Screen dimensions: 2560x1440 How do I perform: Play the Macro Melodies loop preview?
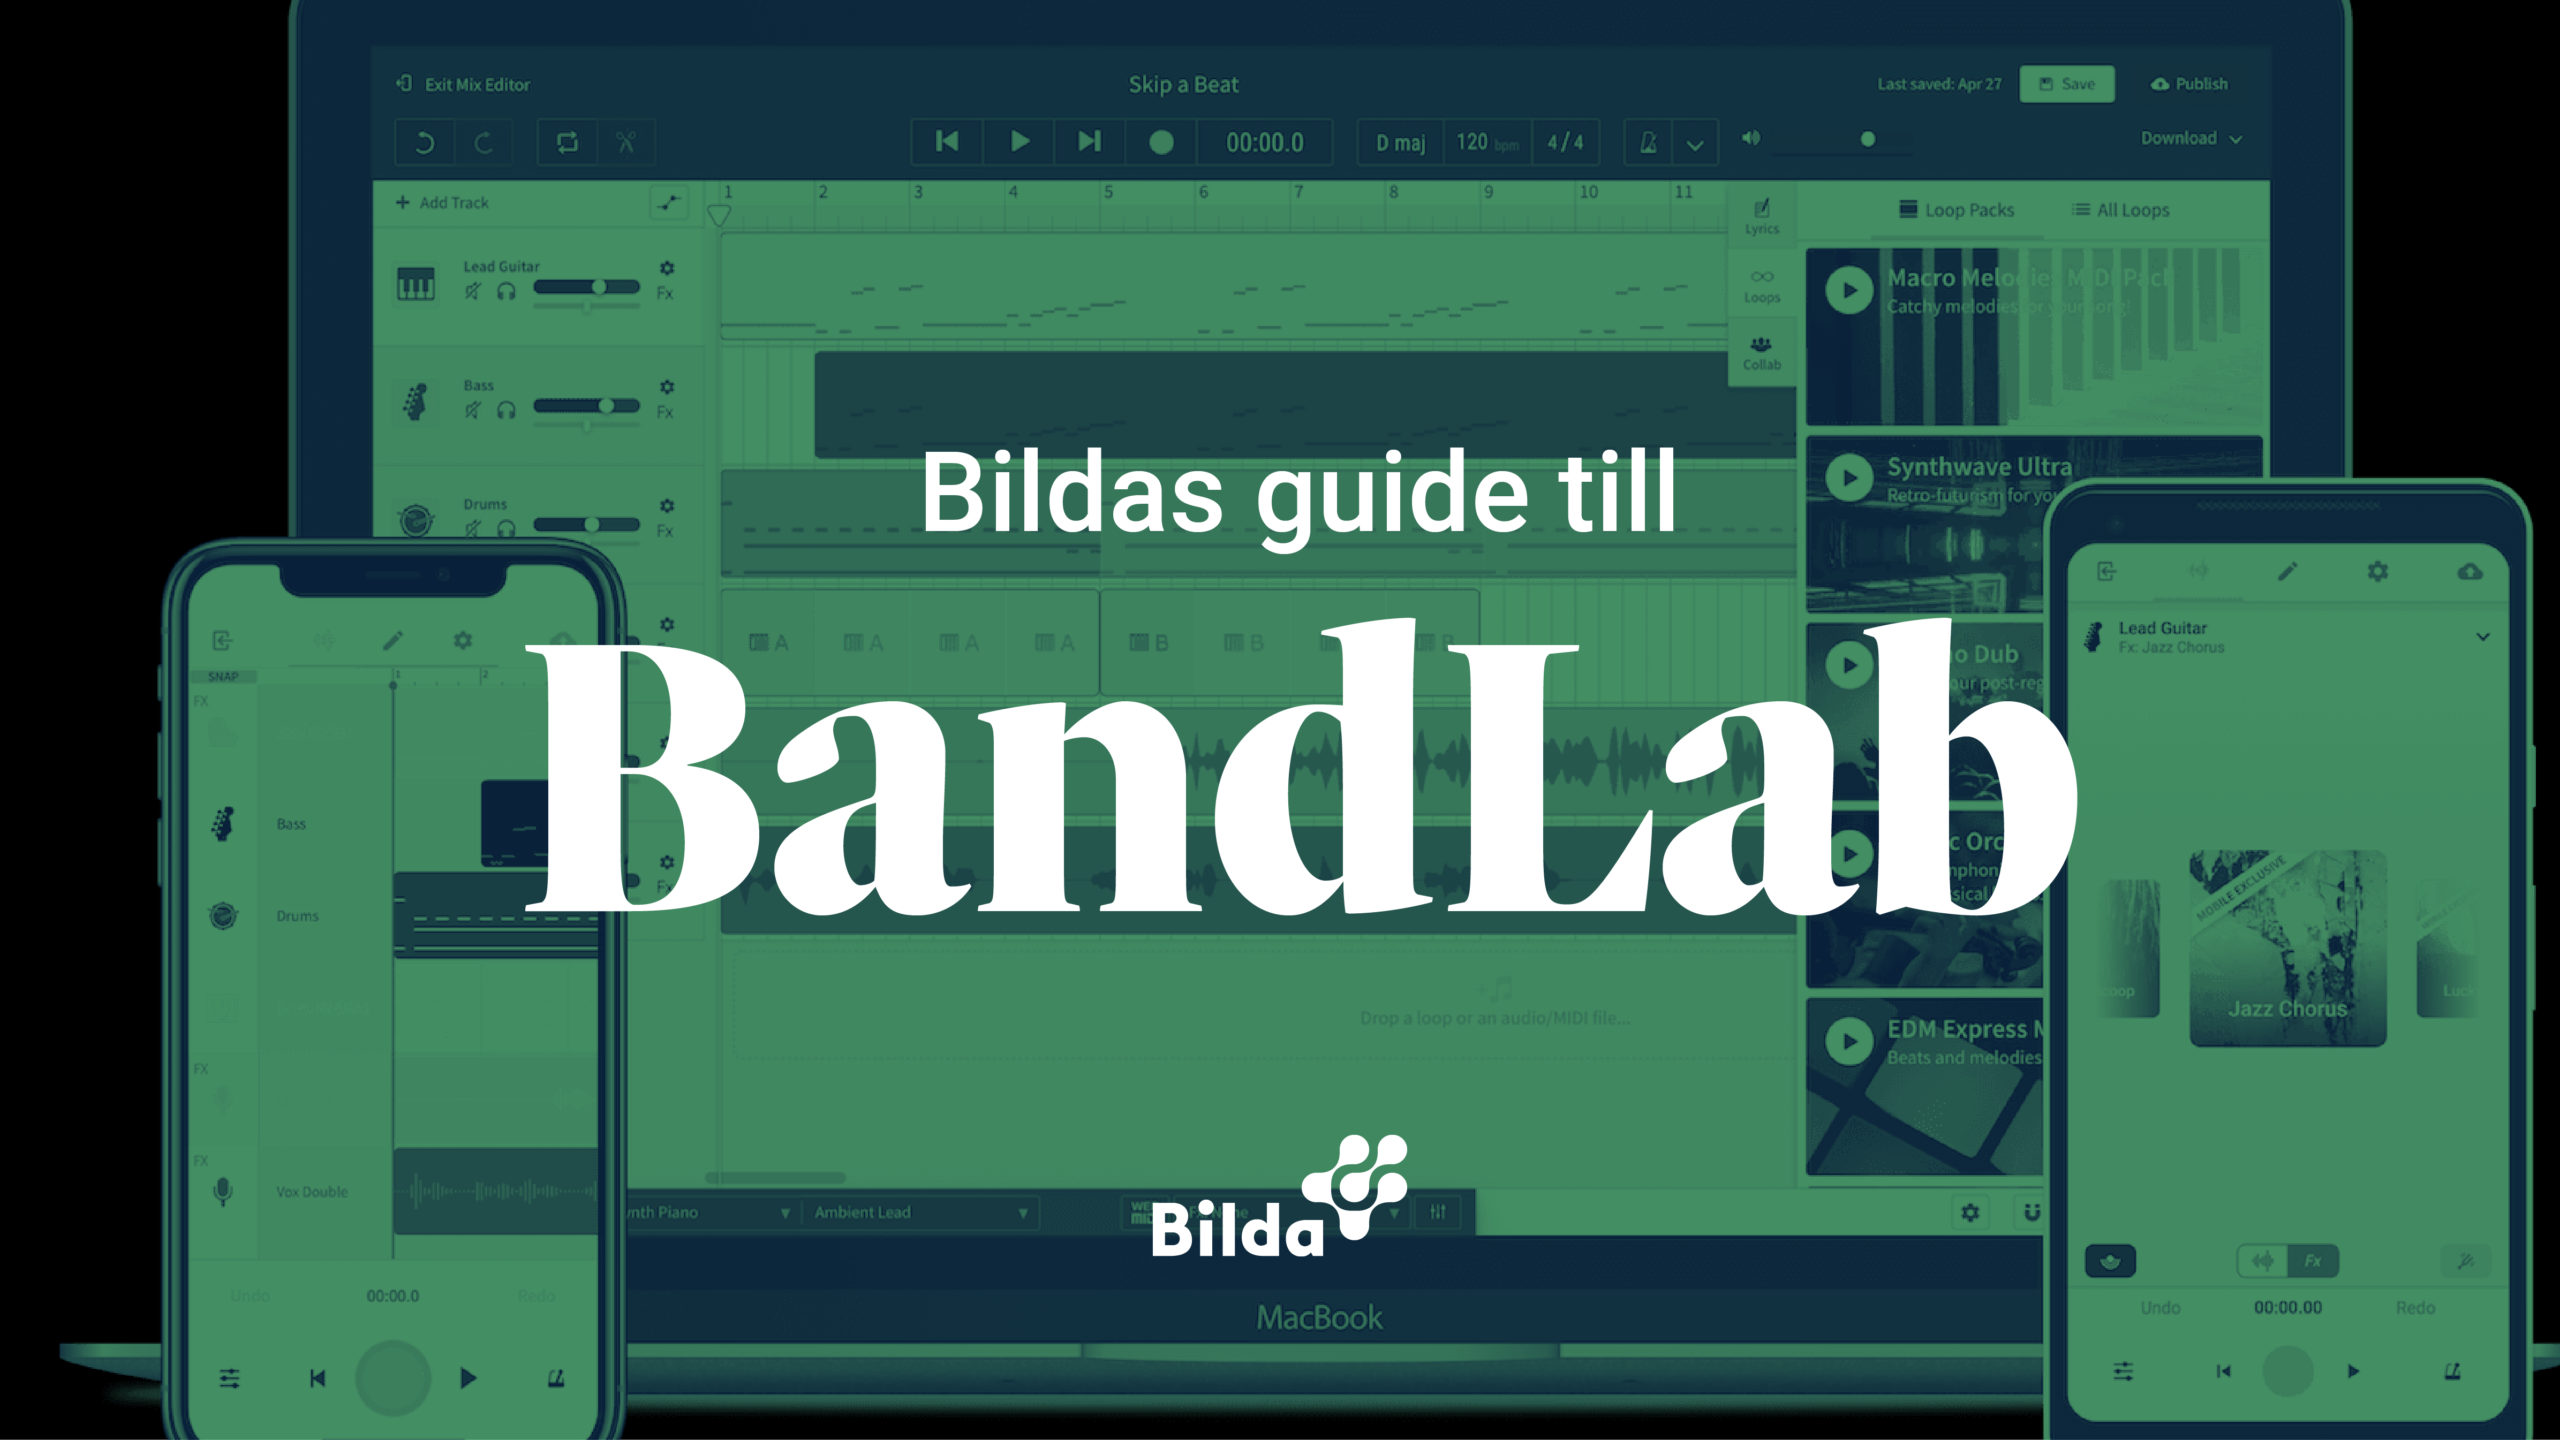point(1846,288)
